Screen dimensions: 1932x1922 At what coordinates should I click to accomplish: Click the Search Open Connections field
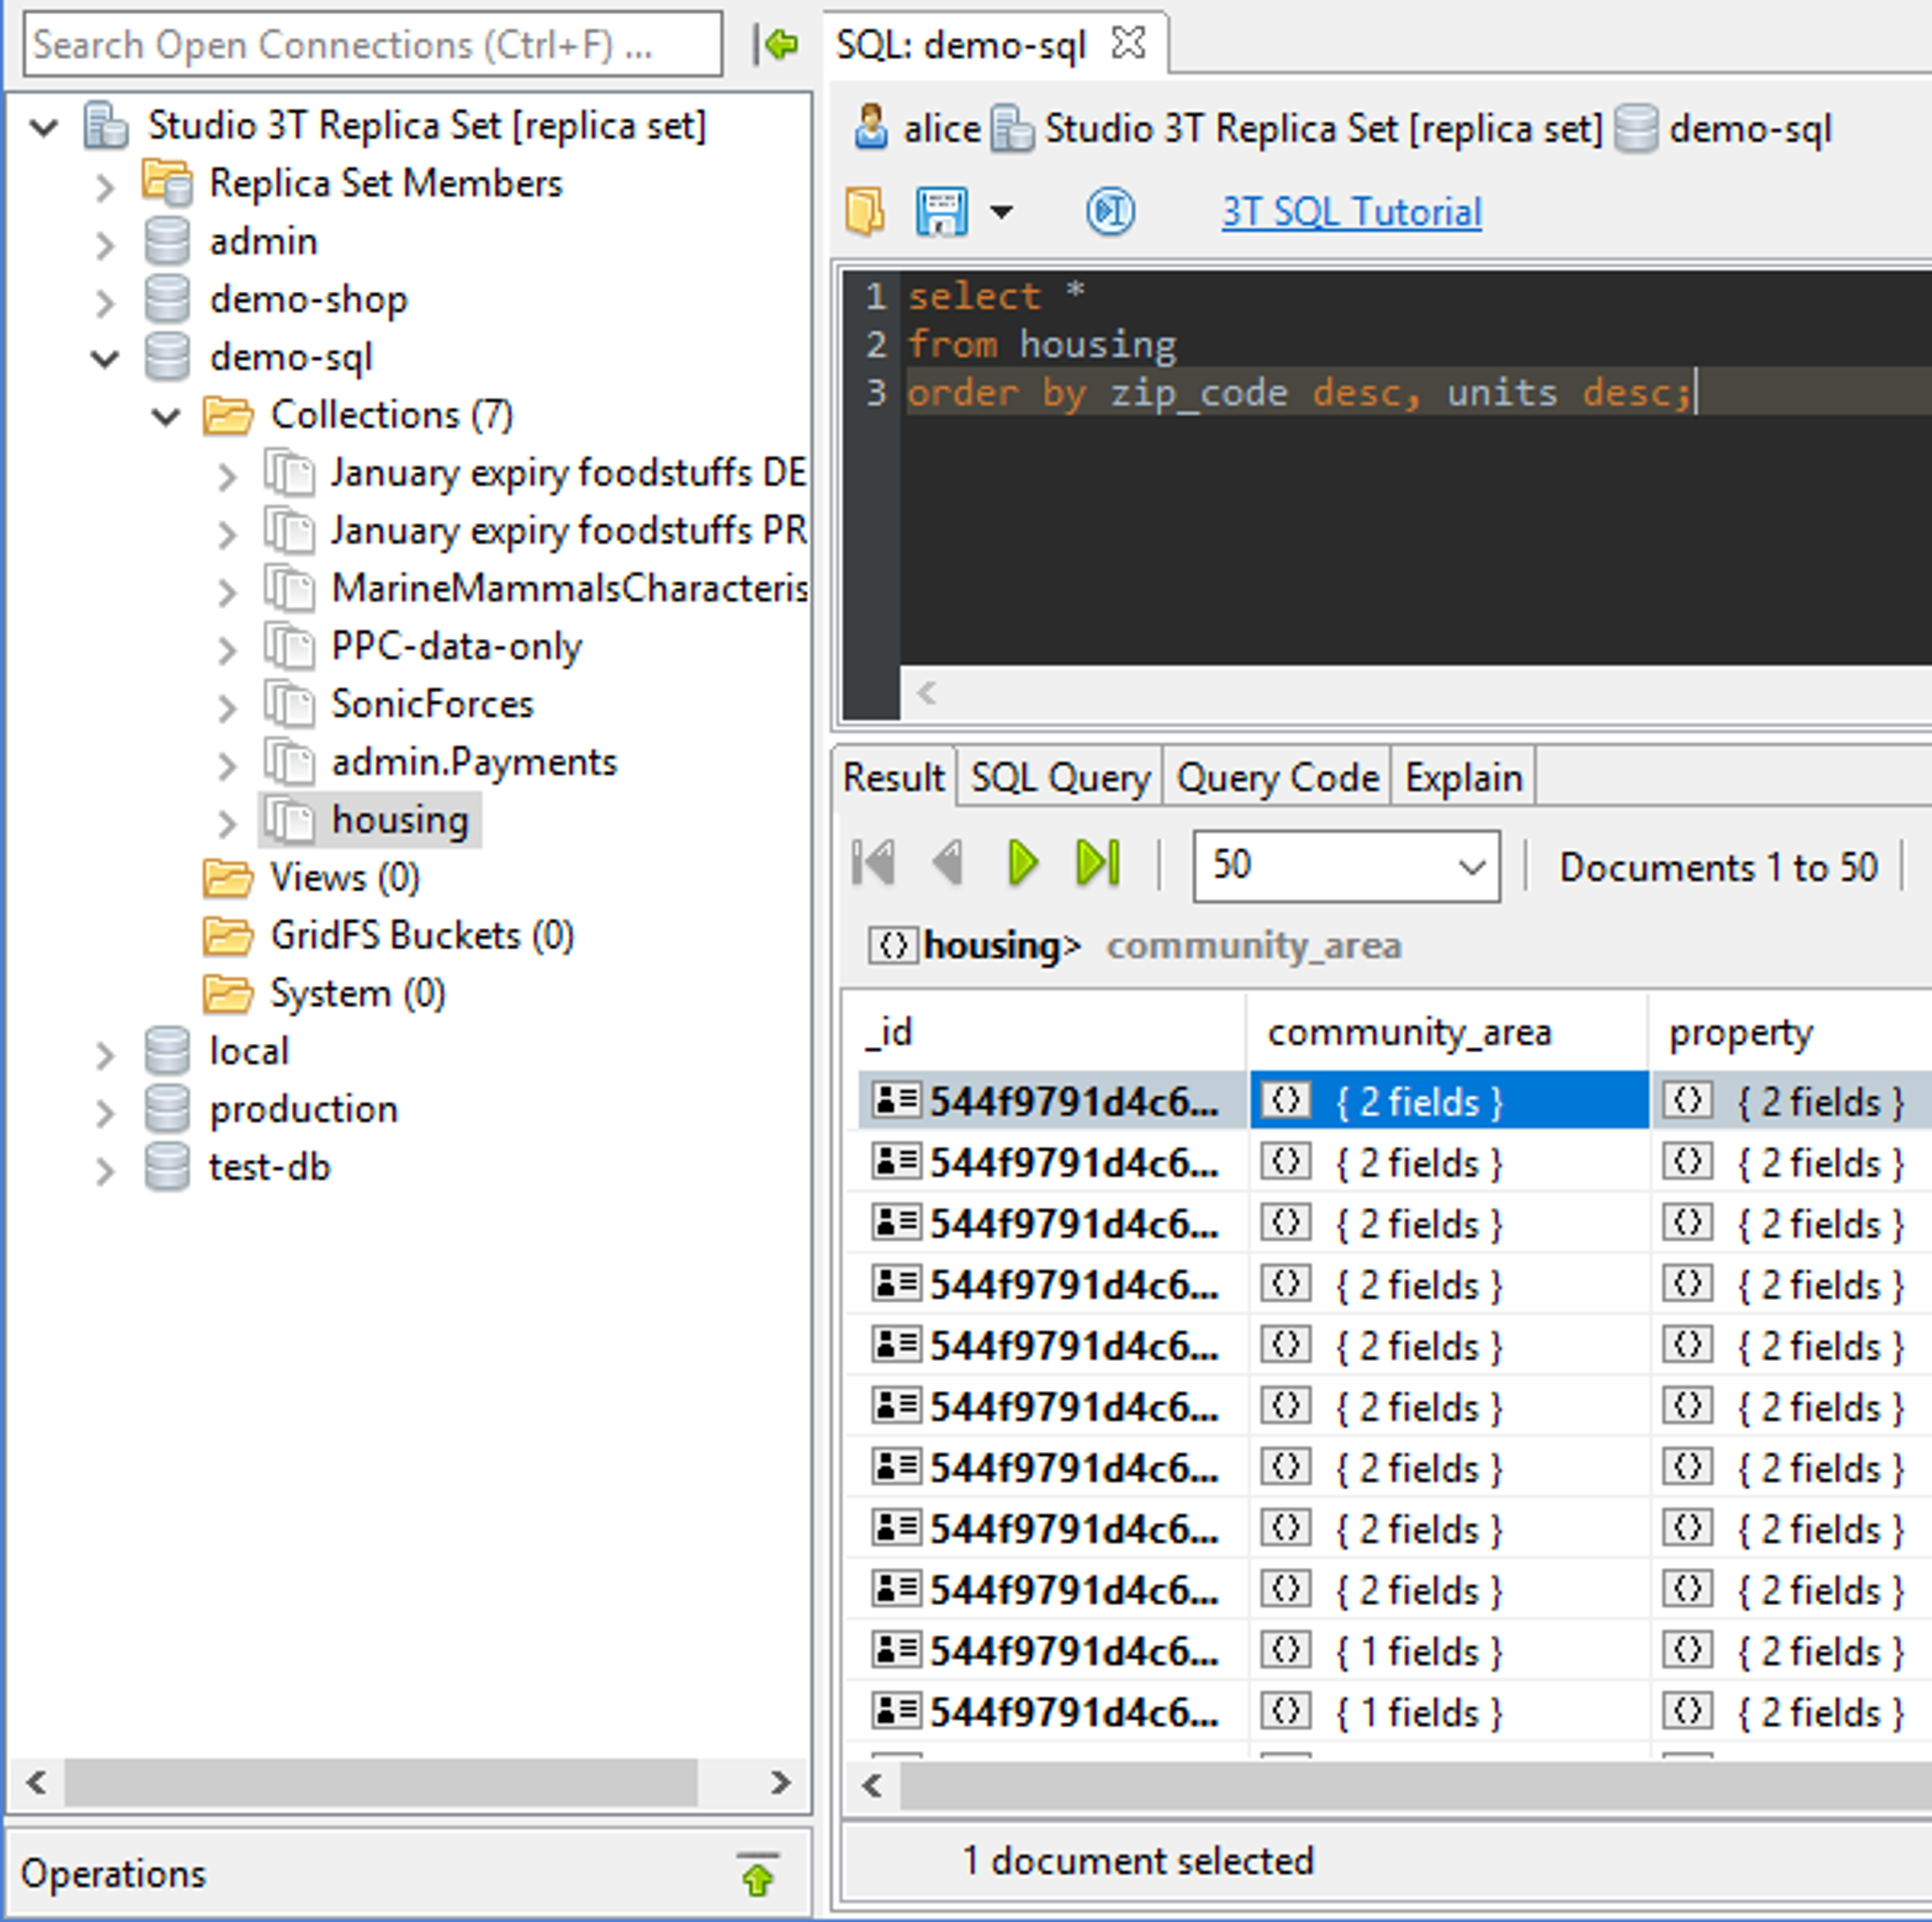coord(372,44)
